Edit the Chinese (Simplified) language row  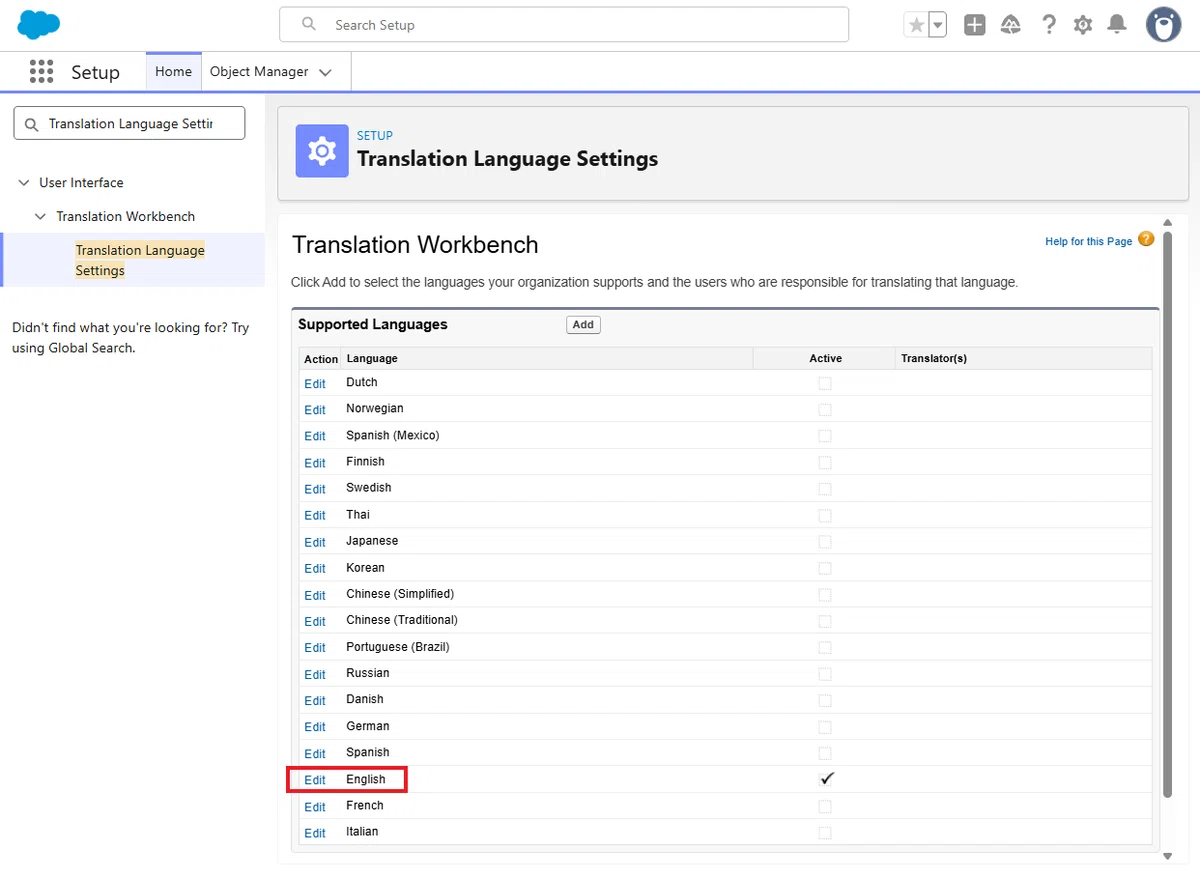coord(315,595)
